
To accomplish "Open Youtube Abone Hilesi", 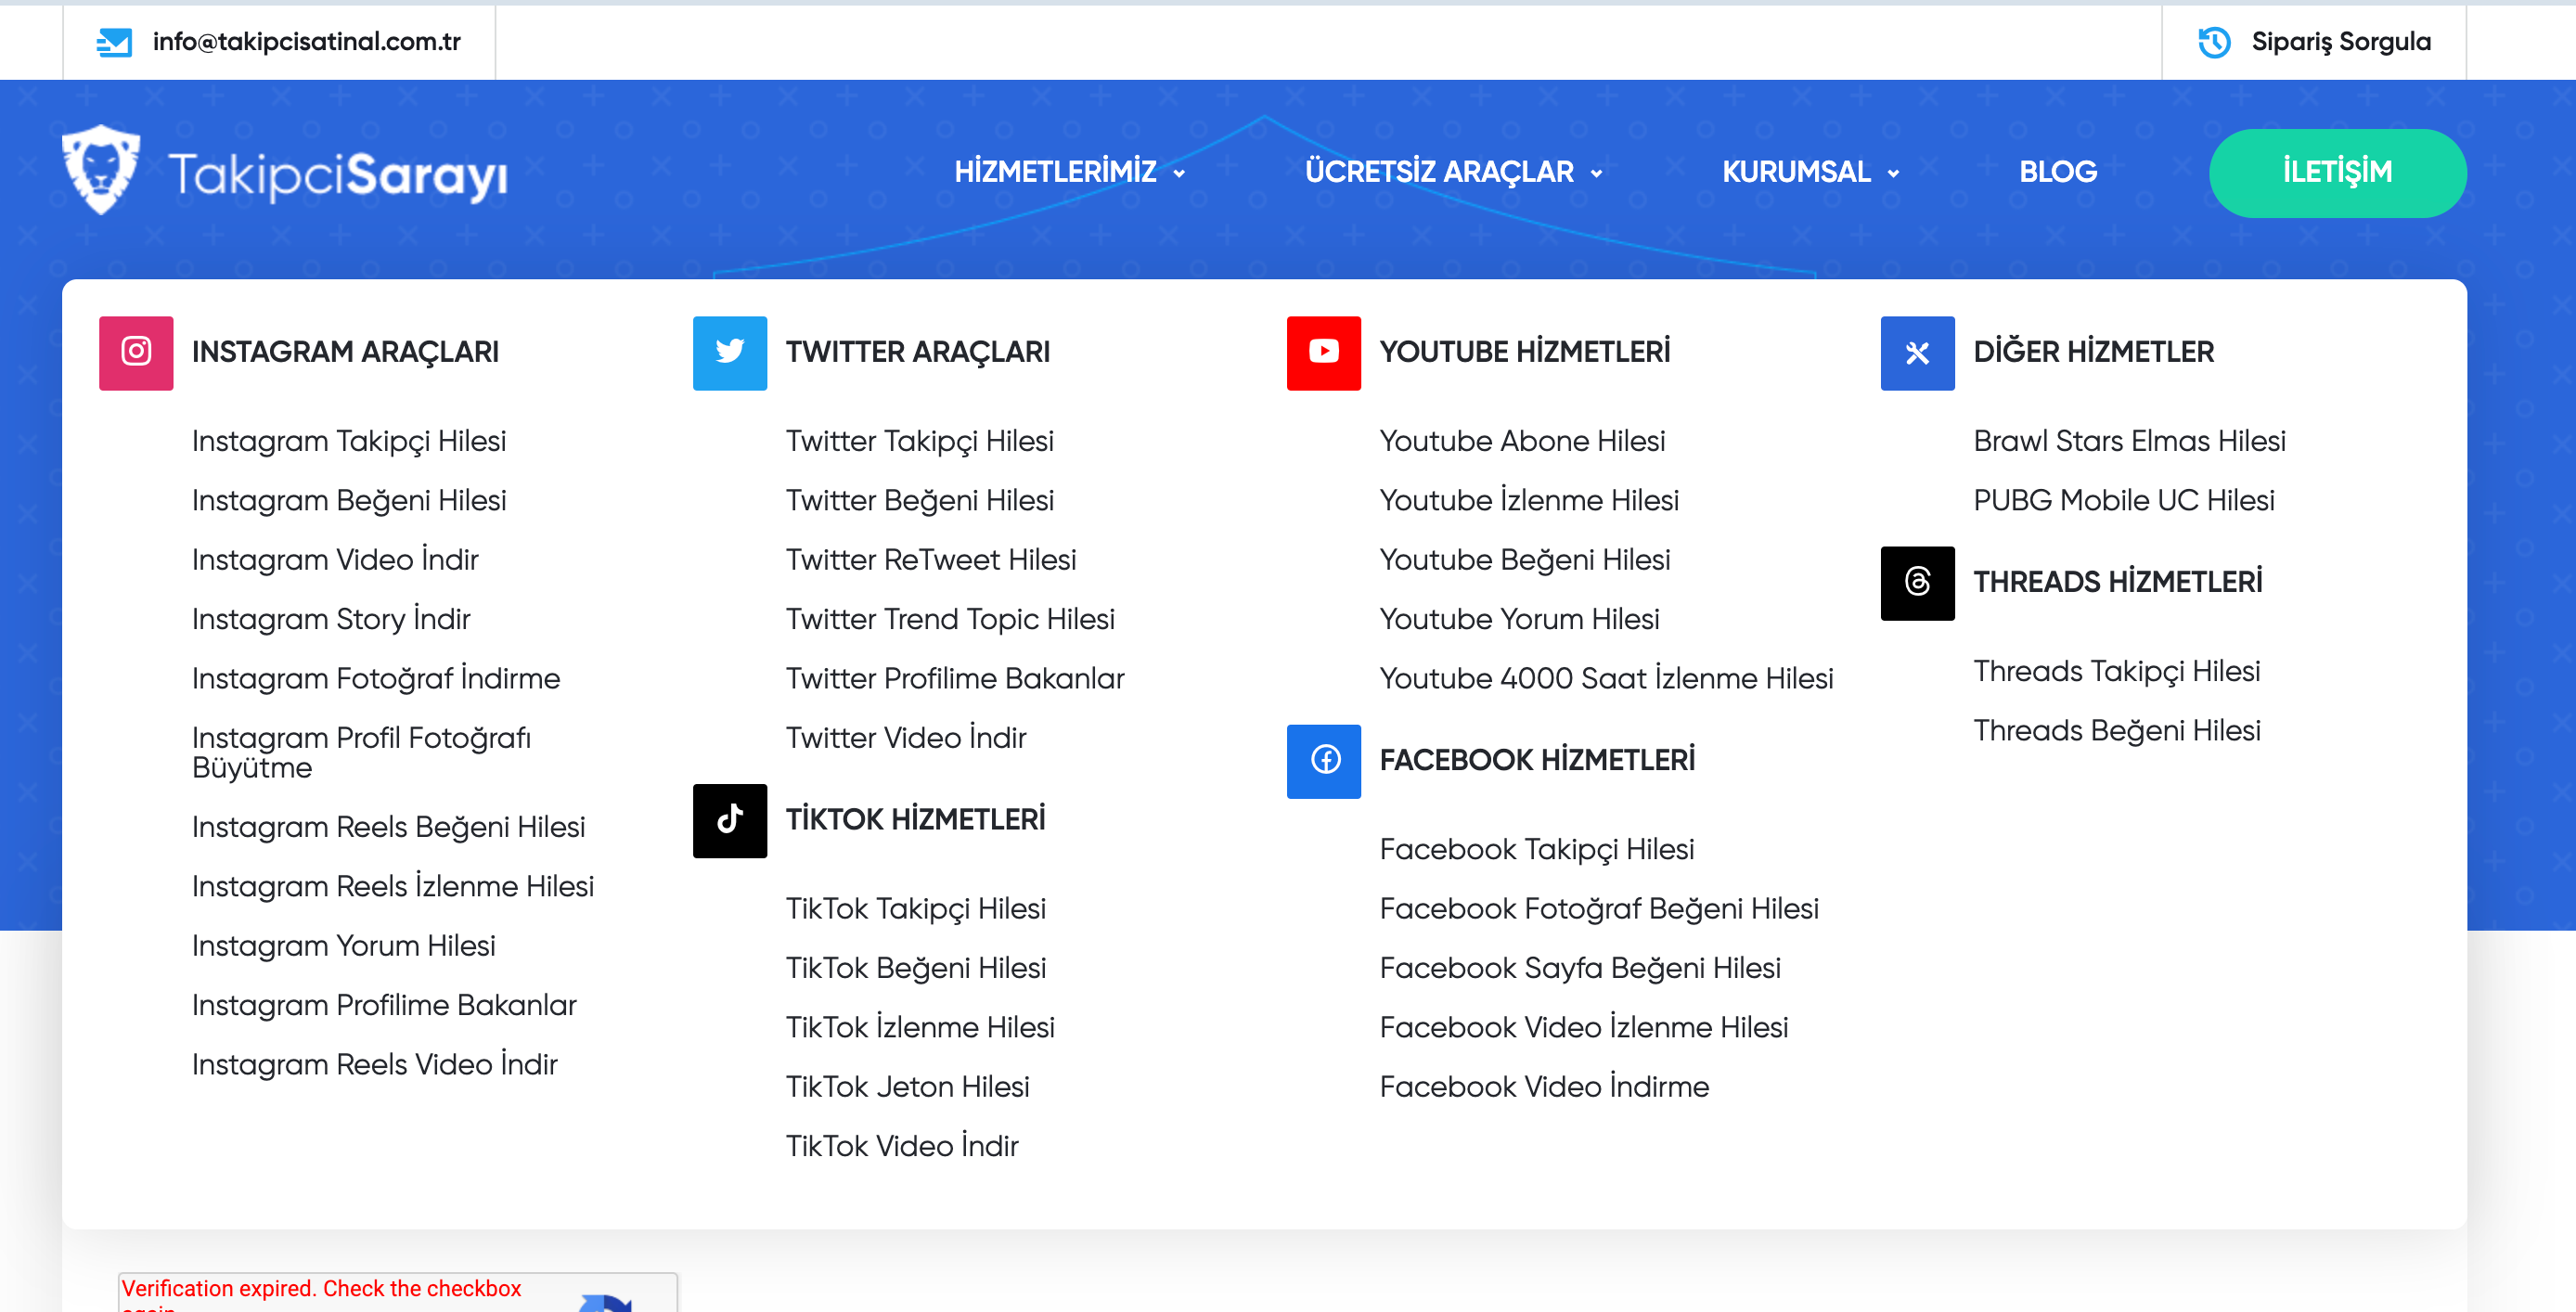I will click(1523, 441).
